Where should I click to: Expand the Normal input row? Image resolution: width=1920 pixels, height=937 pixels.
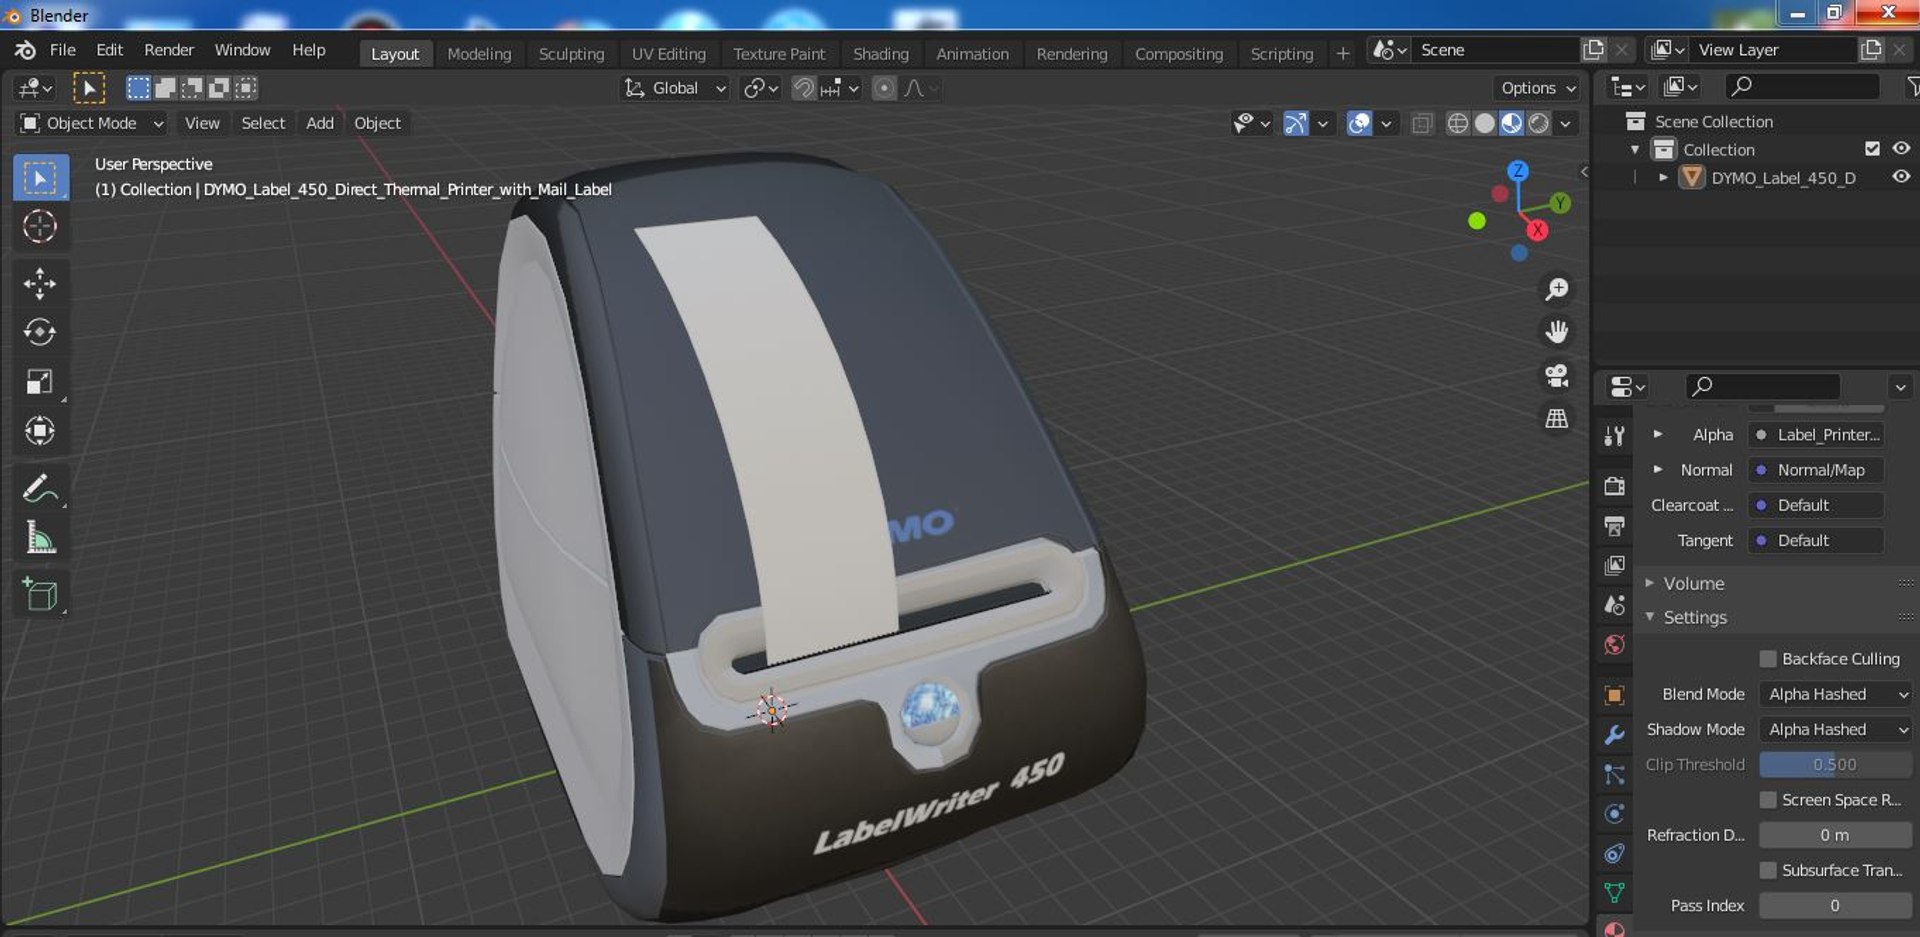click(1657, 469)
